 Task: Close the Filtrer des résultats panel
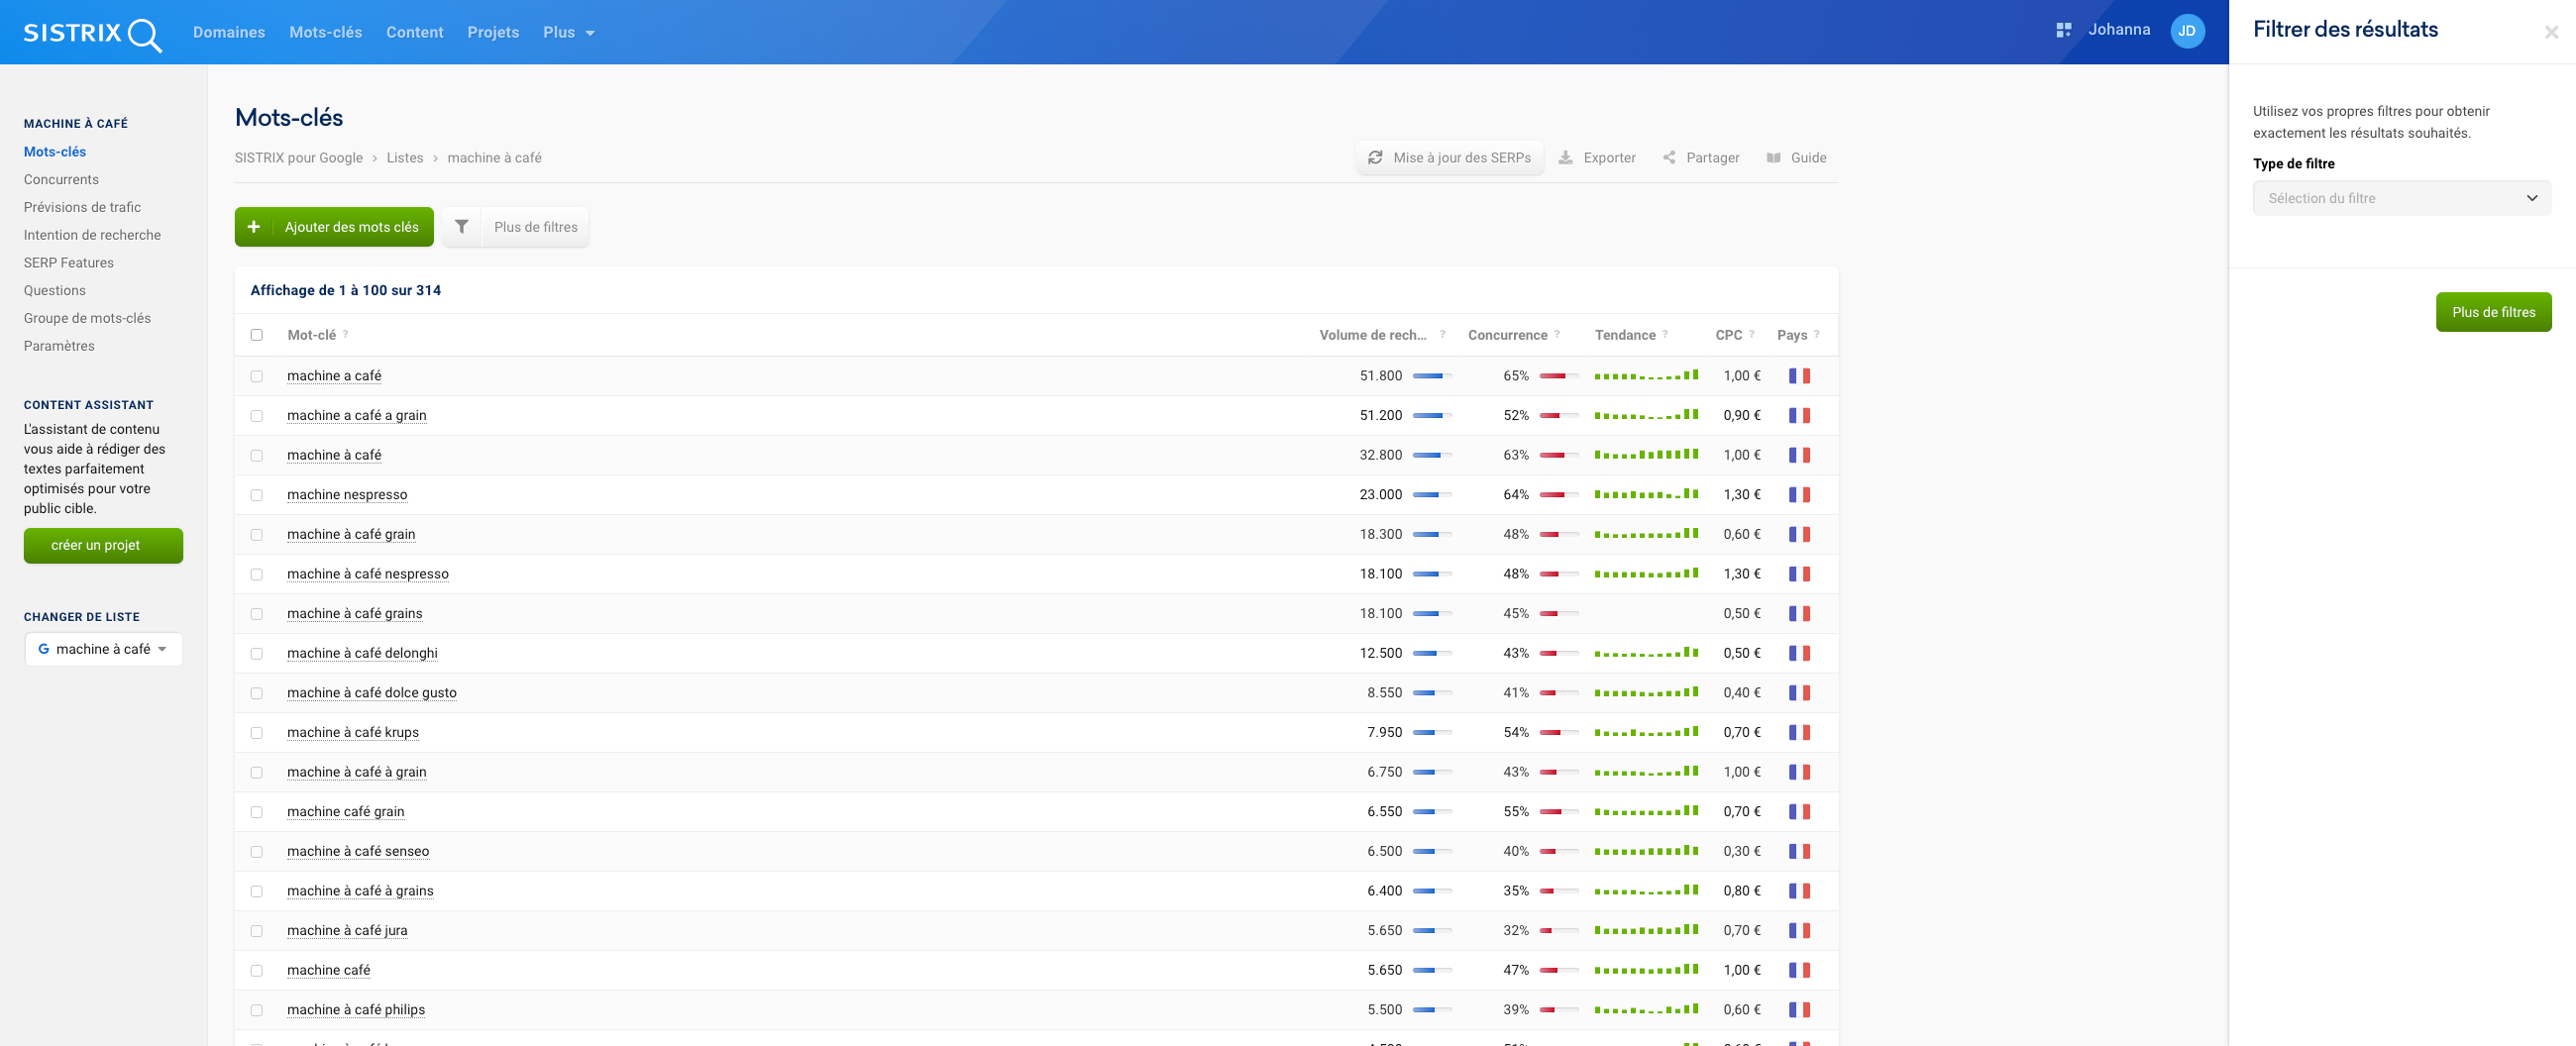click(x=2551, y=32)
